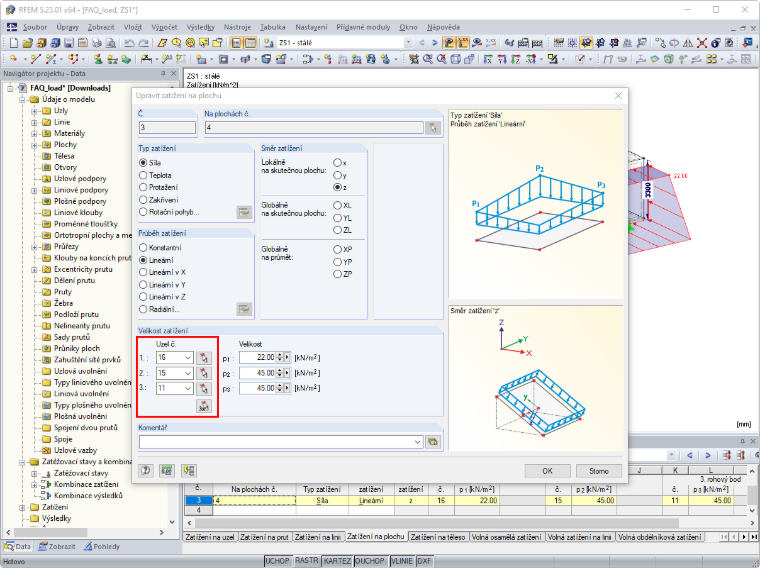Click the Save icon in main toolbar
The width and height of the screenshot is (760, 568).
(69, 43)
